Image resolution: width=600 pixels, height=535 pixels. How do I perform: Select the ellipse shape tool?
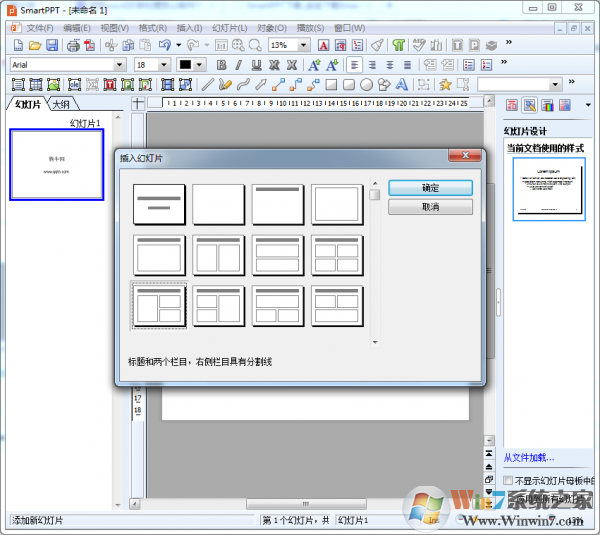367,85
